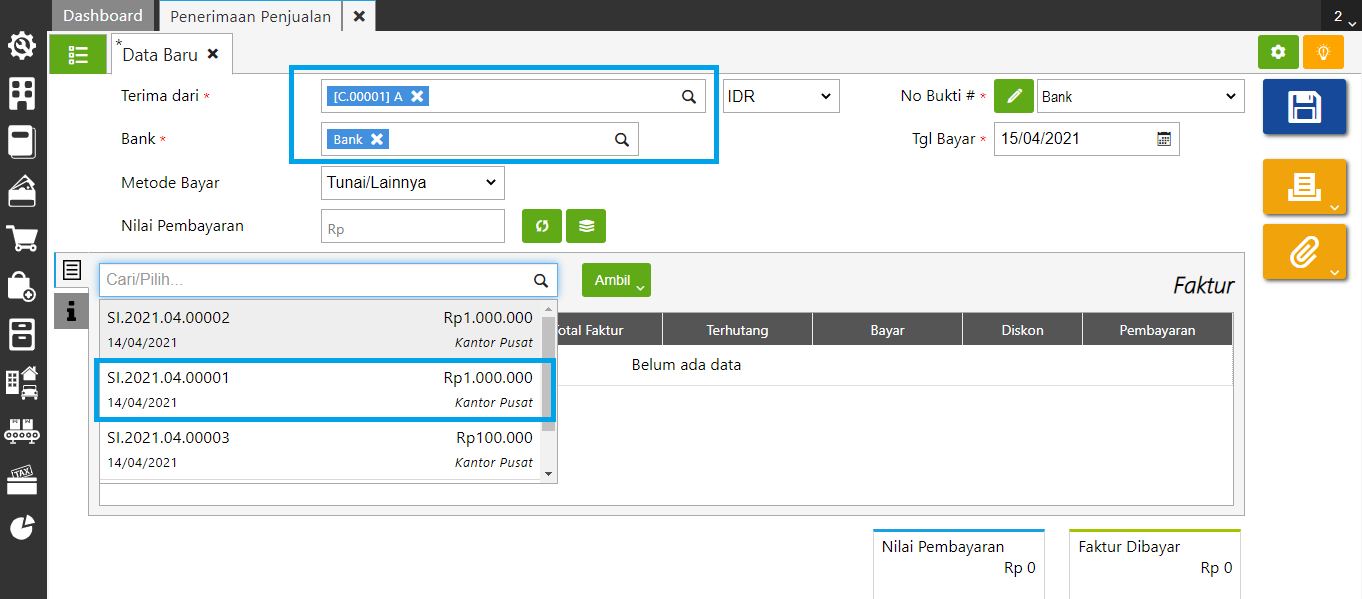Click the green pencil edit No Bukti icon

pos(1014,97)
